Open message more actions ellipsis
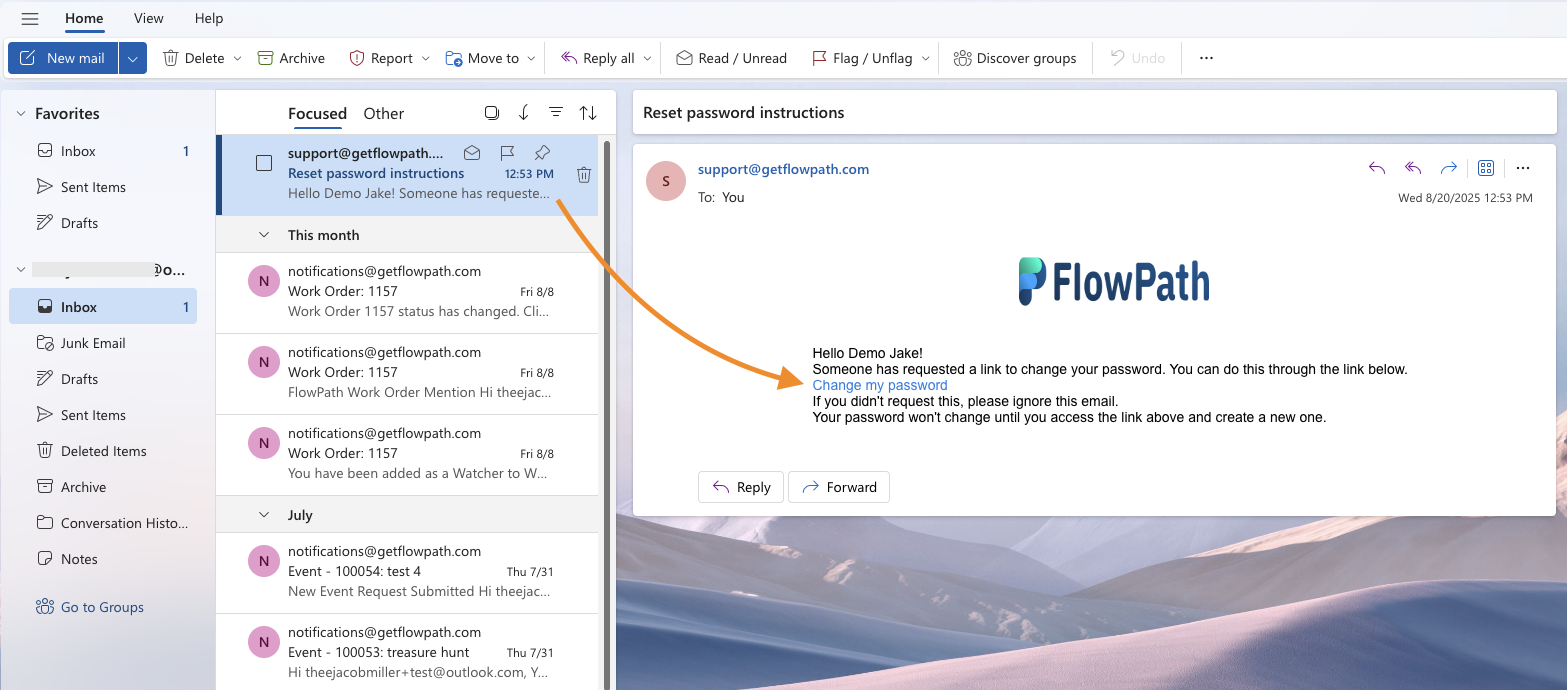Image resolution: width=1567 pixels, height=690 pixels. coord(1522,168)
